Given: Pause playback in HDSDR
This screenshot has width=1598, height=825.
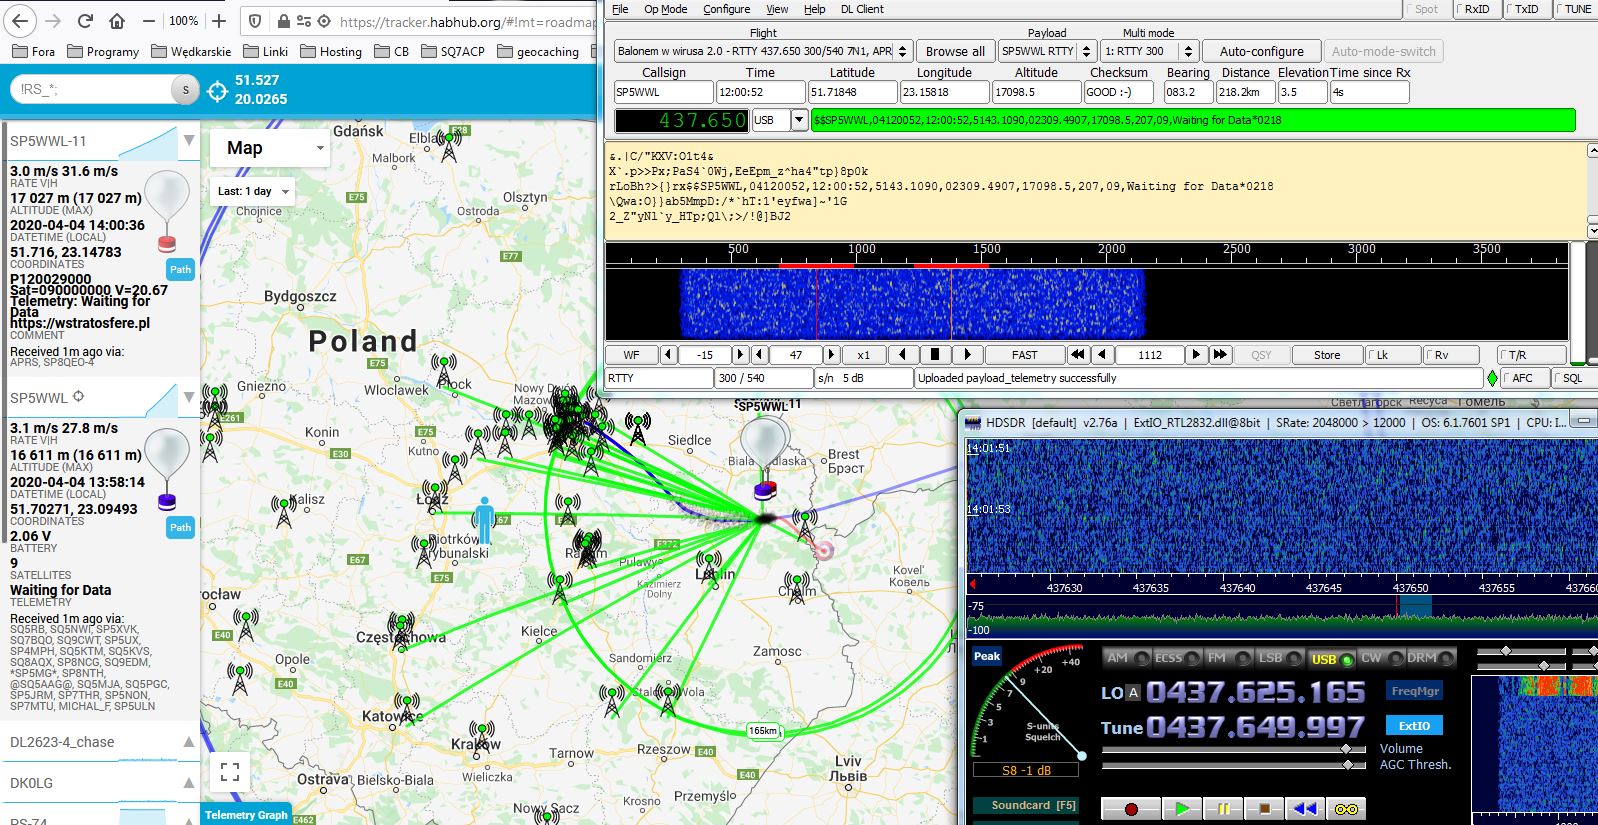Looking at the screenshot, I should [x=1222, y=808].
